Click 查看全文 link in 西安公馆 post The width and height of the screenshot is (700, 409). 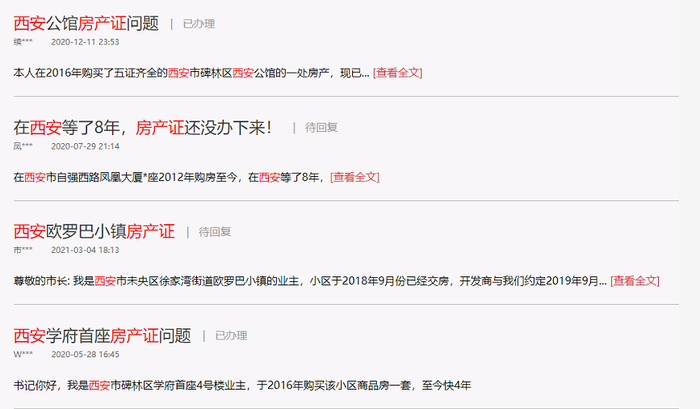398,73
